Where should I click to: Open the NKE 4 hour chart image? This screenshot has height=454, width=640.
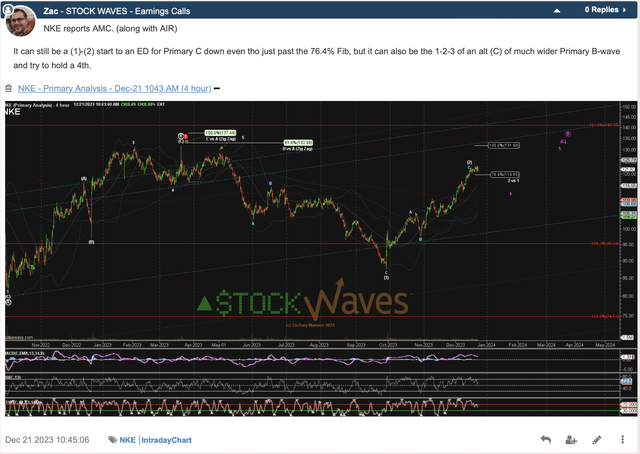tap(321, 258)
